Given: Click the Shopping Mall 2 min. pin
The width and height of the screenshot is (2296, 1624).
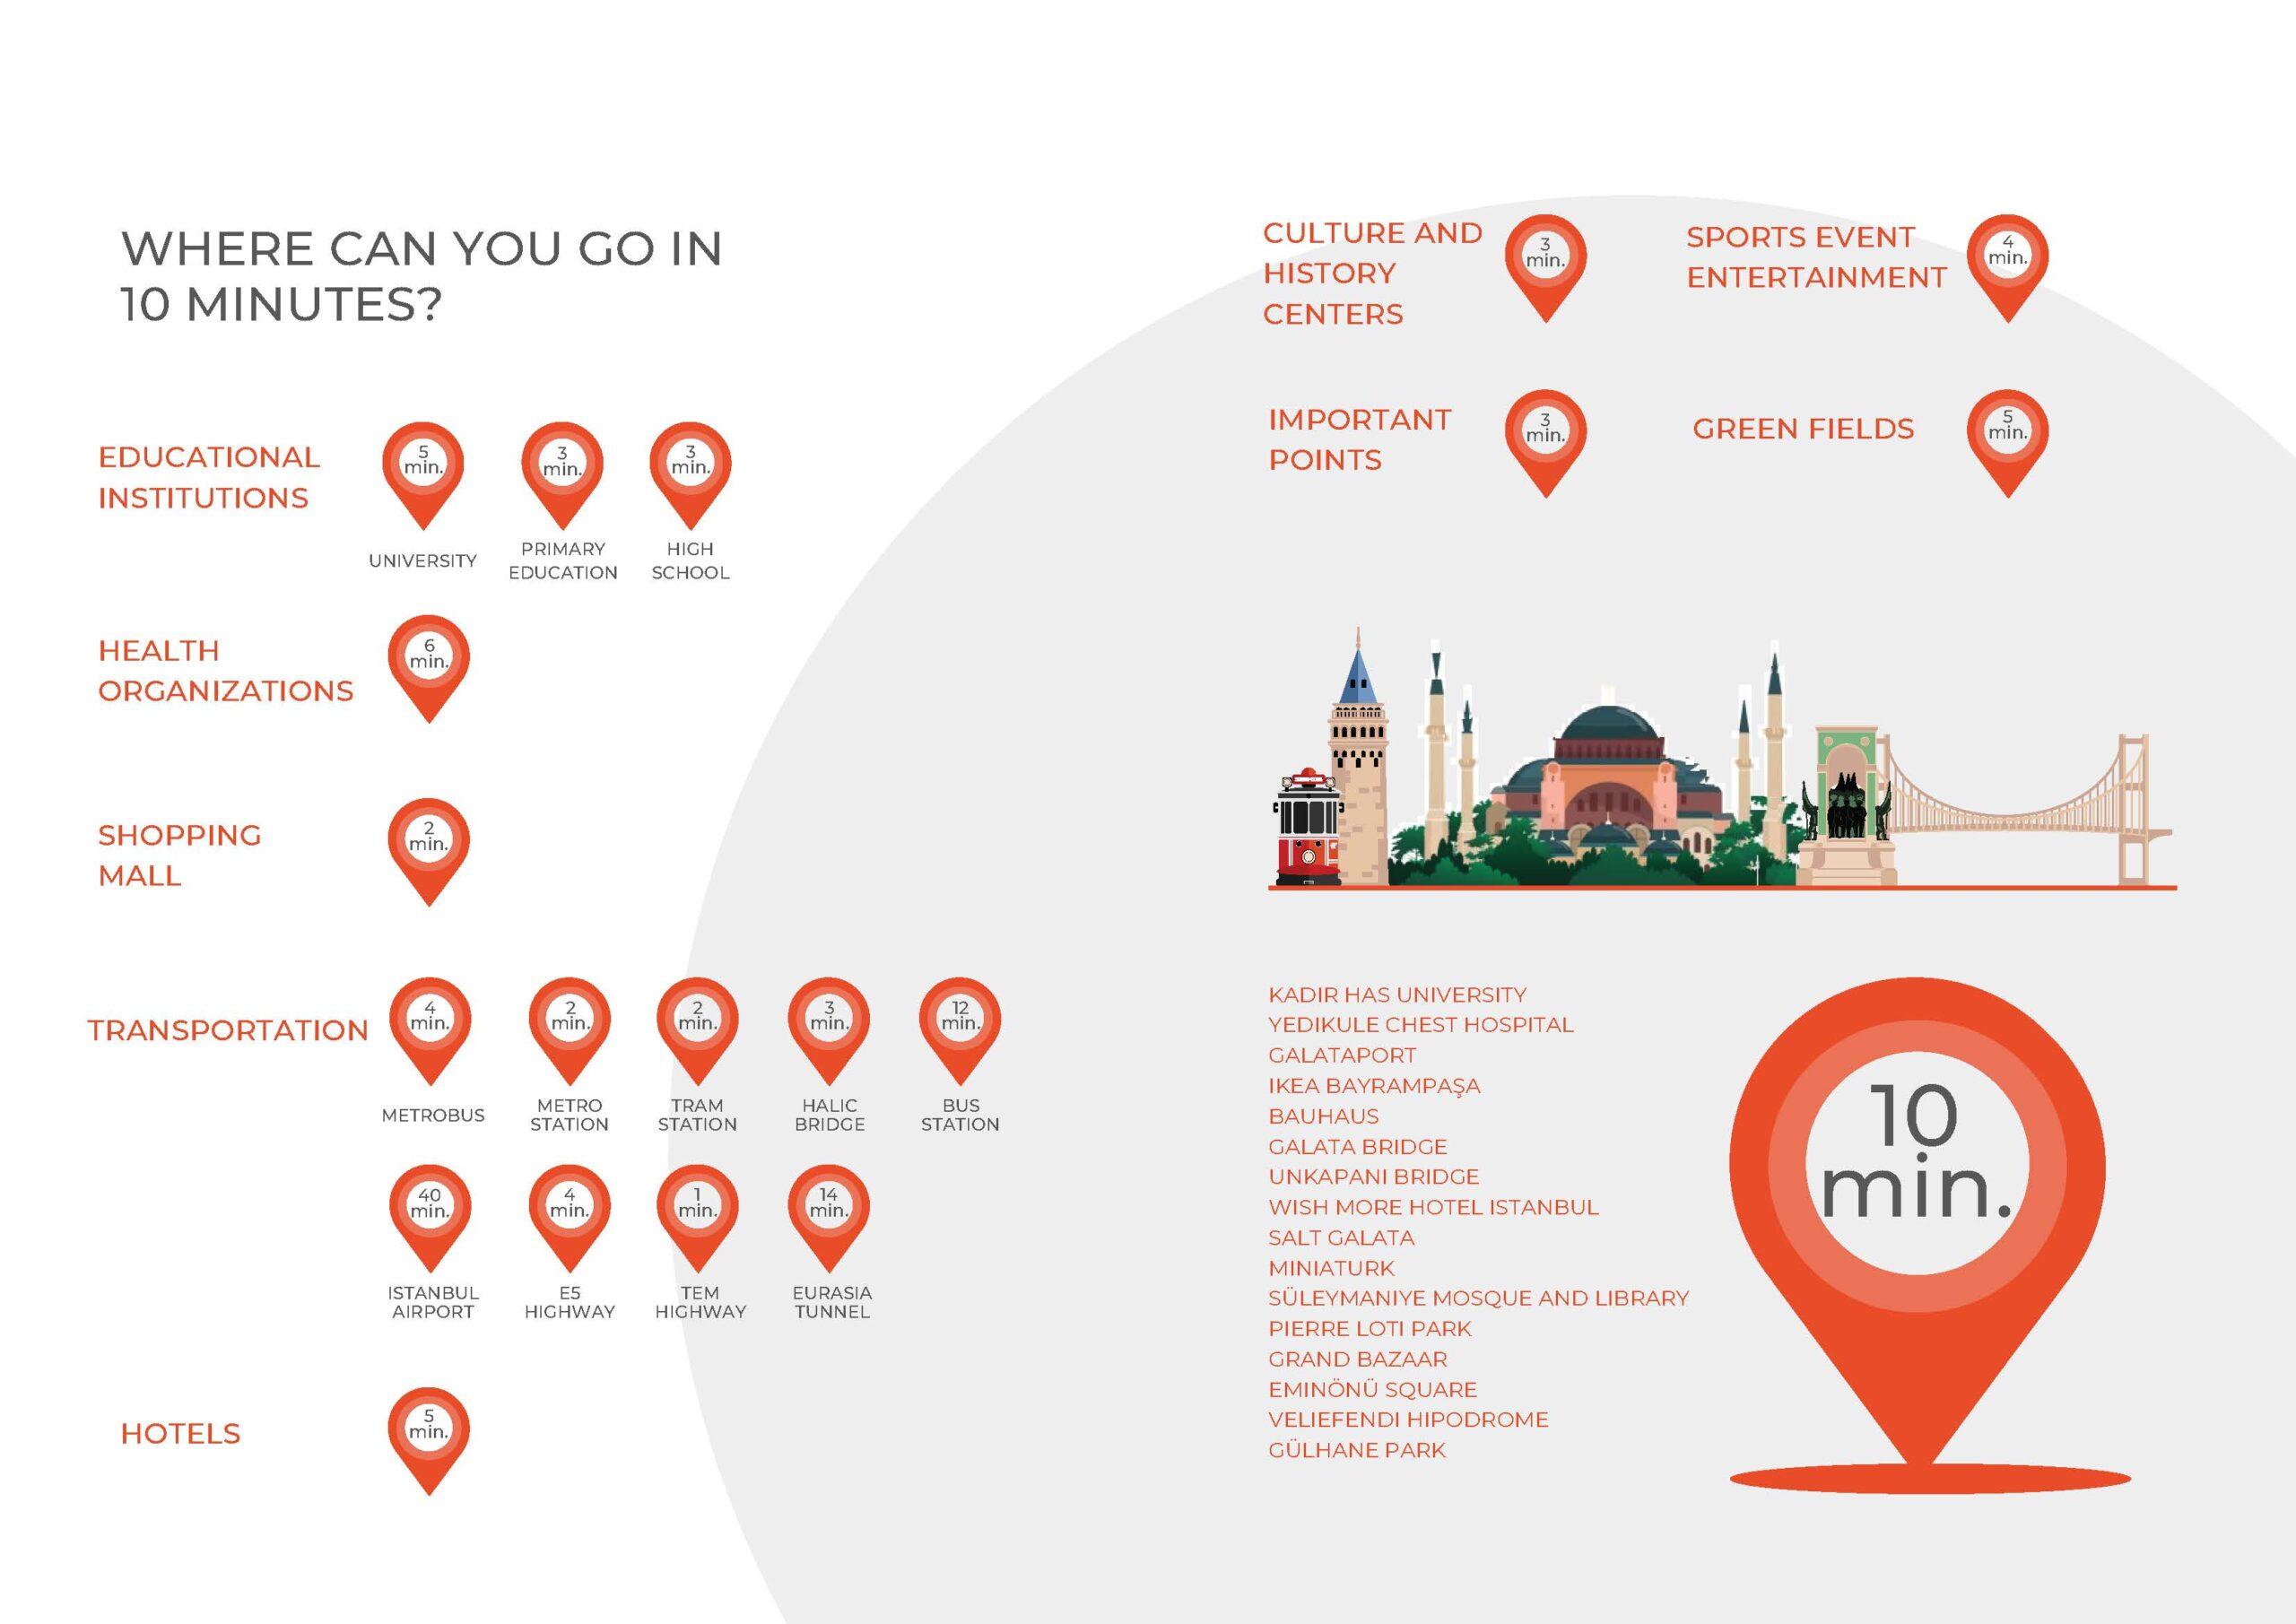Looking at the screenshot, I should click(428, 852).
